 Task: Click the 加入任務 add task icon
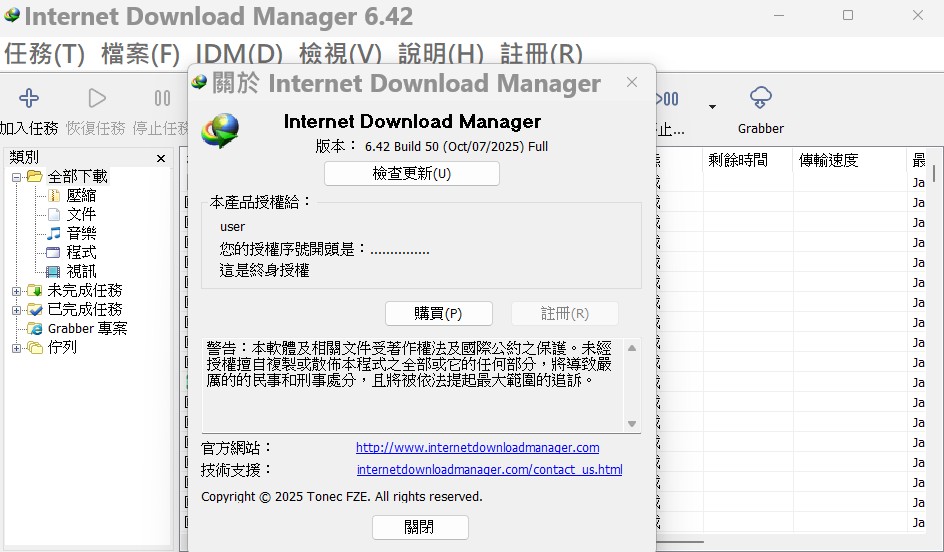[29, 98]
